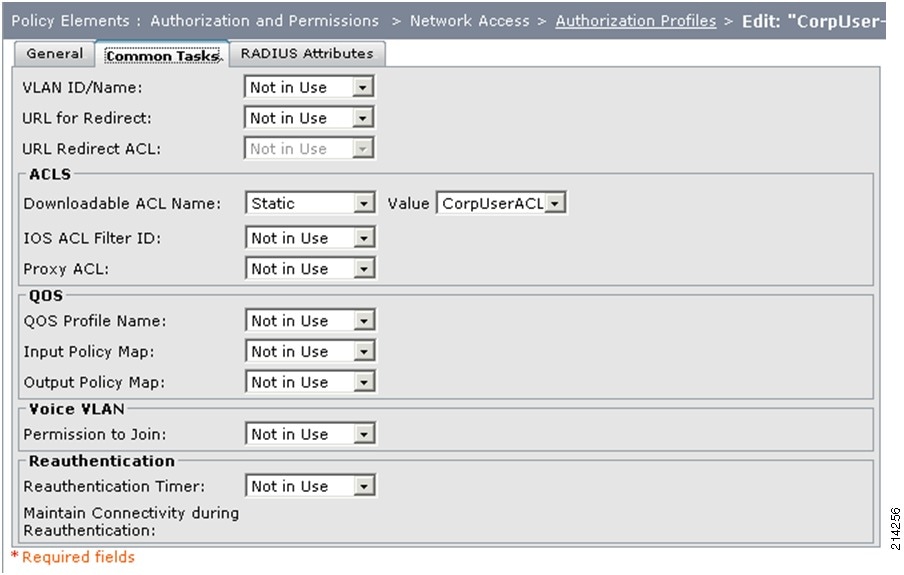Expand the Input Policy Map dropdown
904x575 pixels.
(x=310, y=351)
